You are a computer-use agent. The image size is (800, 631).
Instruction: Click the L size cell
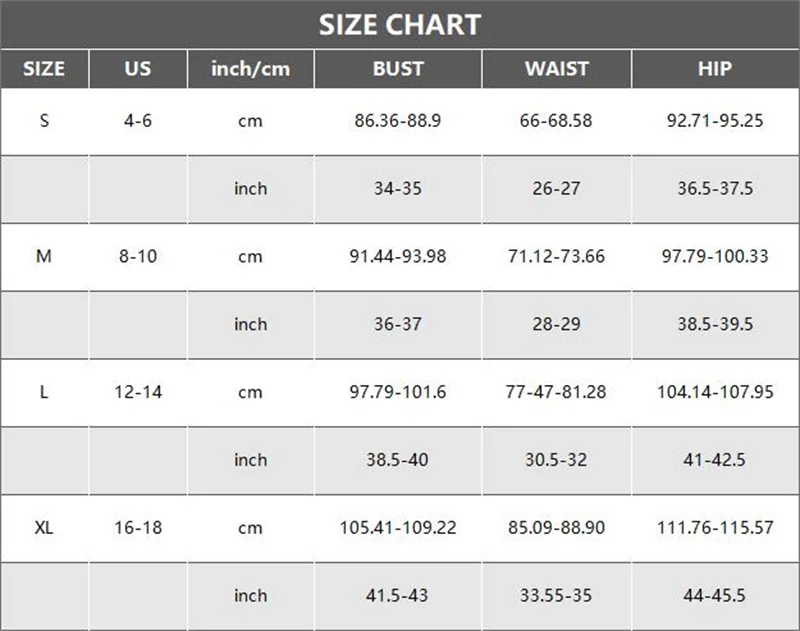point(44,392)
